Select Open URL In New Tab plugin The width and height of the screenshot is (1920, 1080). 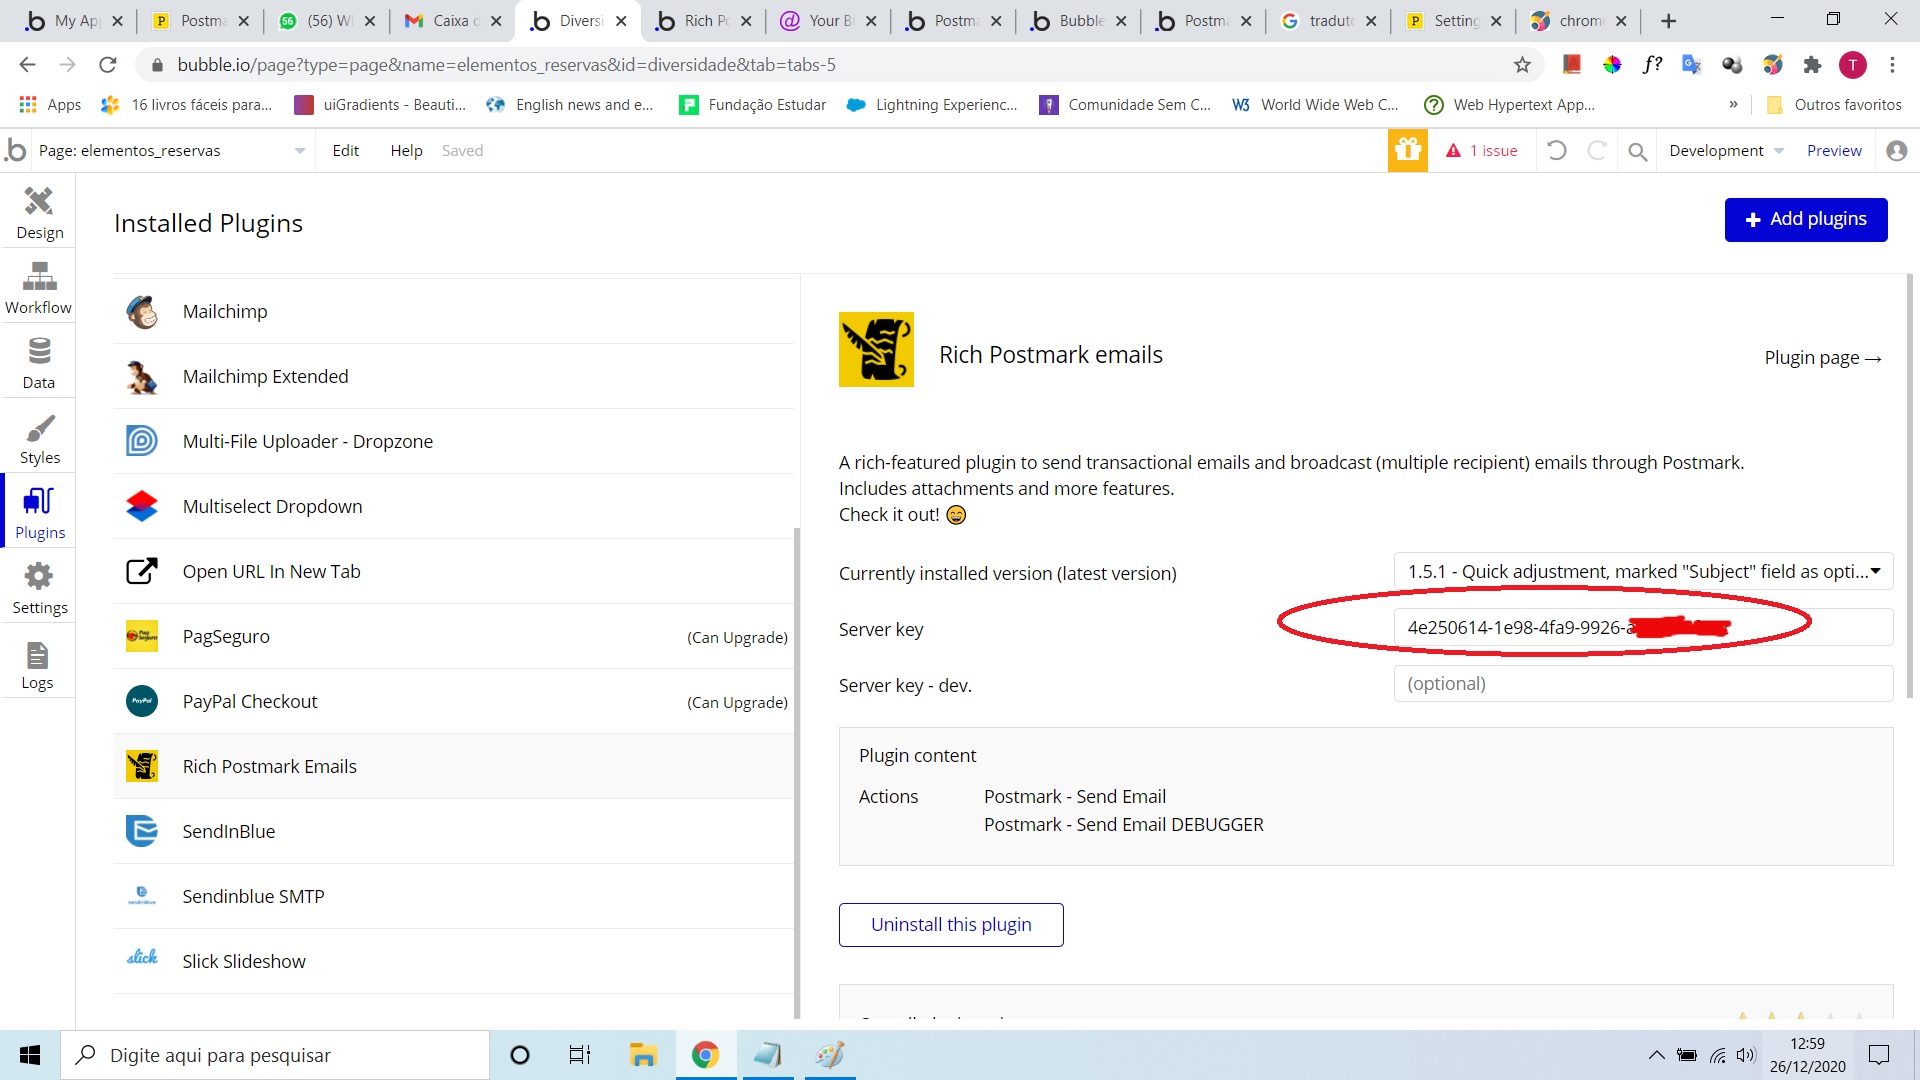click(x=454, y=571)
